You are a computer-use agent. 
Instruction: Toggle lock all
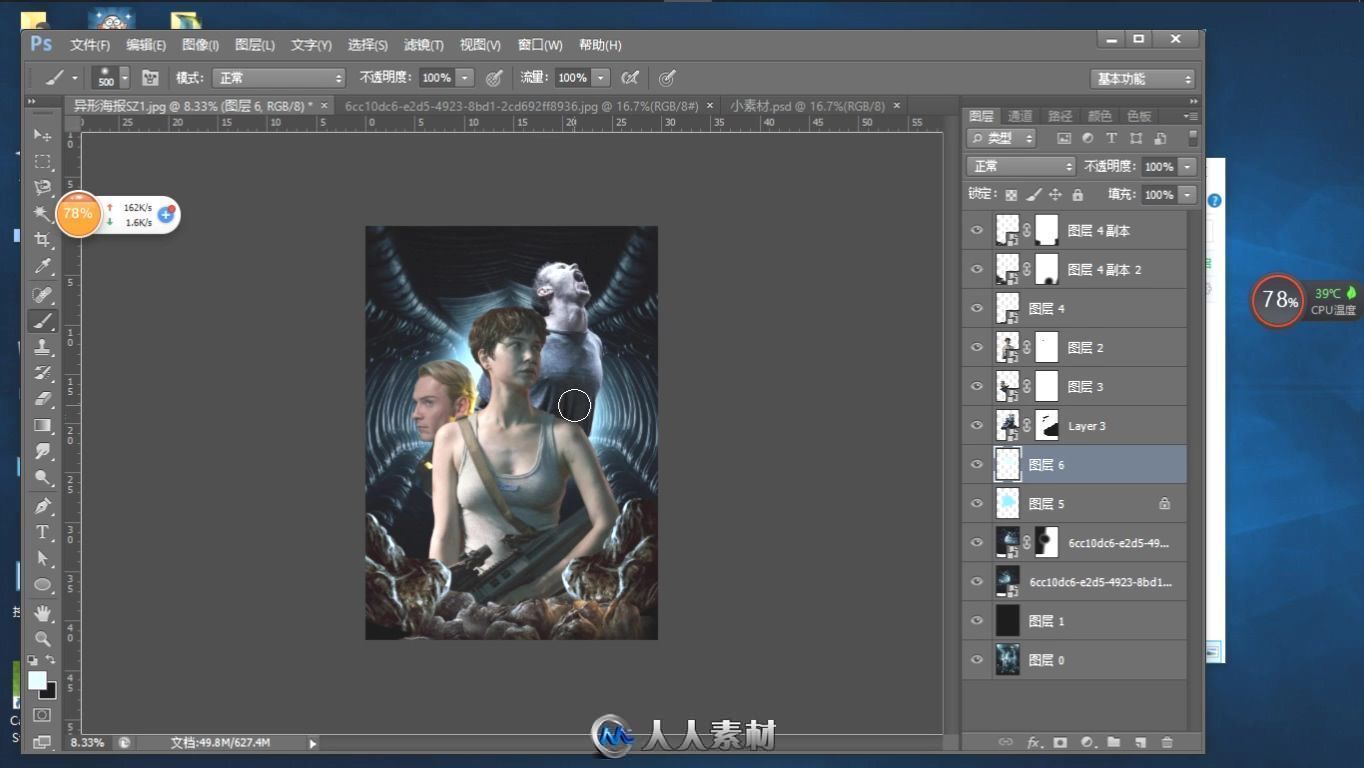point(1077,195)
